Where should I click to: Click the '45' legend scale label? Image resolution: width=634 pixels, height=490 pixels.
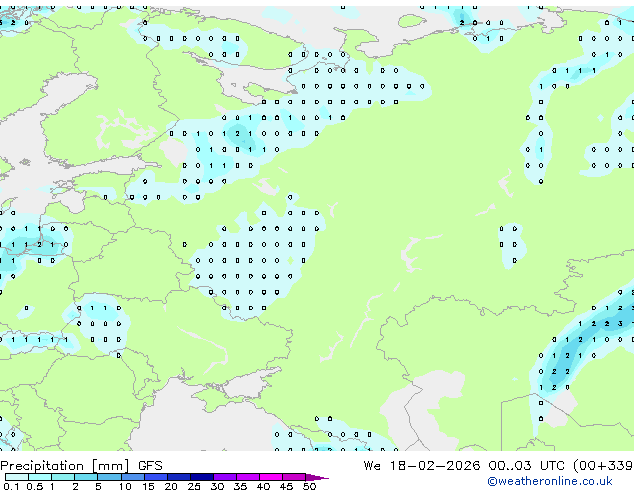[286, 486]
